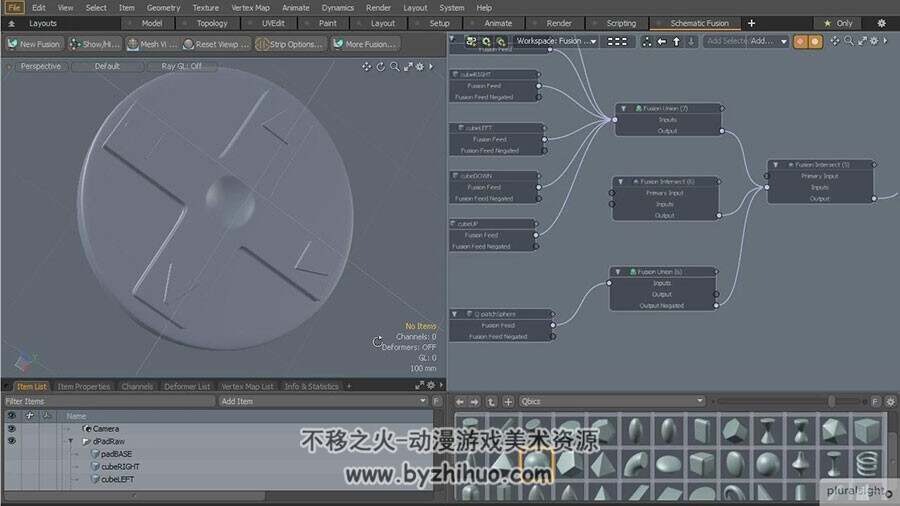
Task: Open the Geometry menu
Action: [163, 8]
